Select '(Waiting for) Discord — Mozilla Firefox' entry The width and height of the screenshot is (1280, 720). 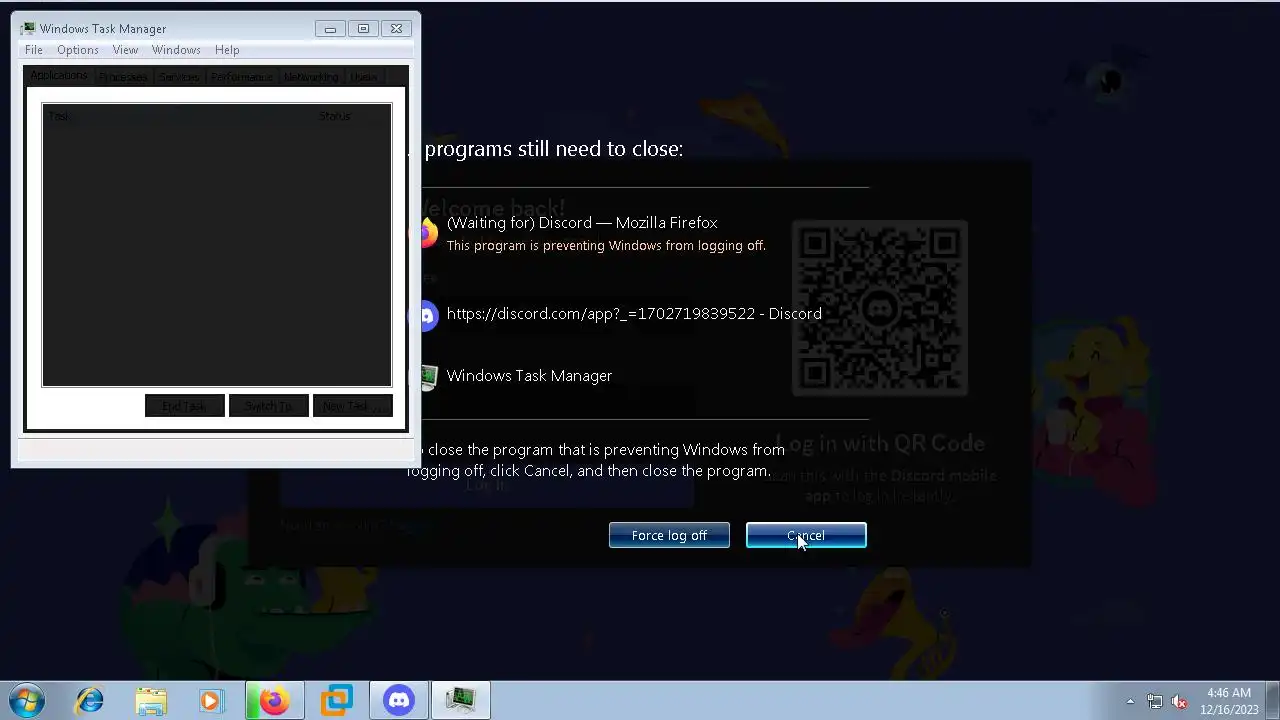click(x=582, y=223)
